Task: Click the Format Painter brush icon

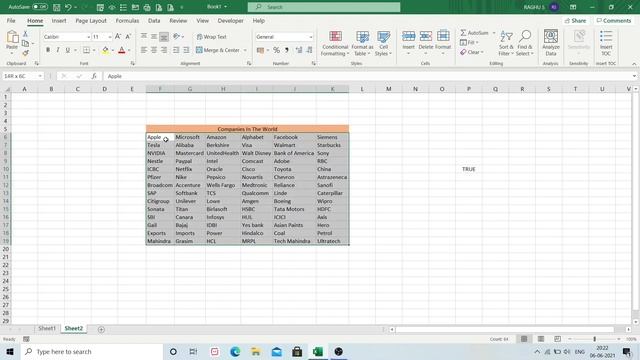Action: (25, 53)
